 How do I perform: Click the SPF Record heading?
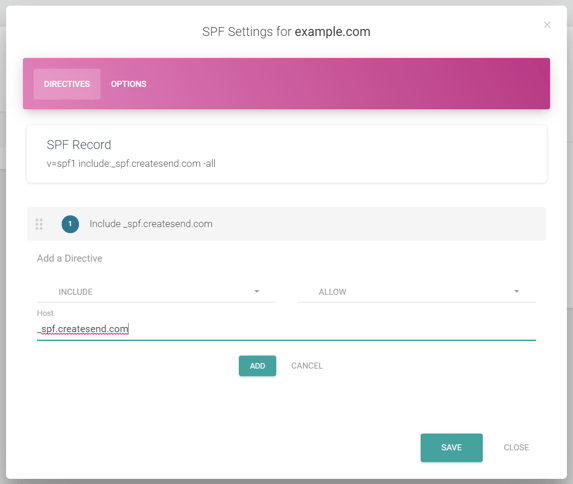click(x=79, y=145)
